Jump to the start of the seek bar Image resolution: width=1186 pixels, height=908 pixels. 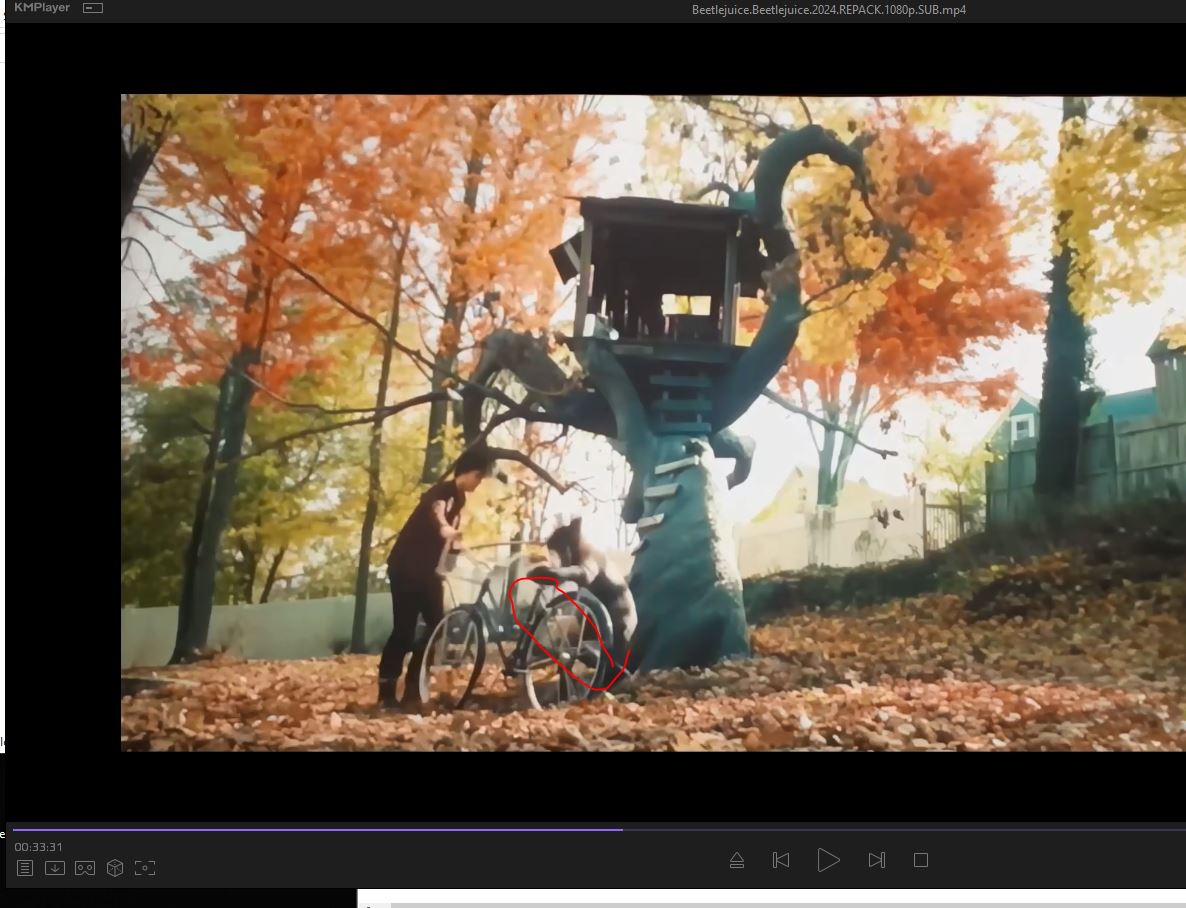(x=13, y=829)
